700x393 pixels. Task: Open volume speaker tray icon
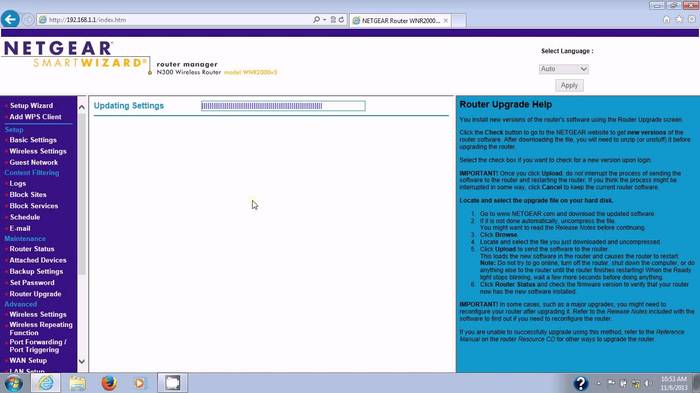point(647,383)
